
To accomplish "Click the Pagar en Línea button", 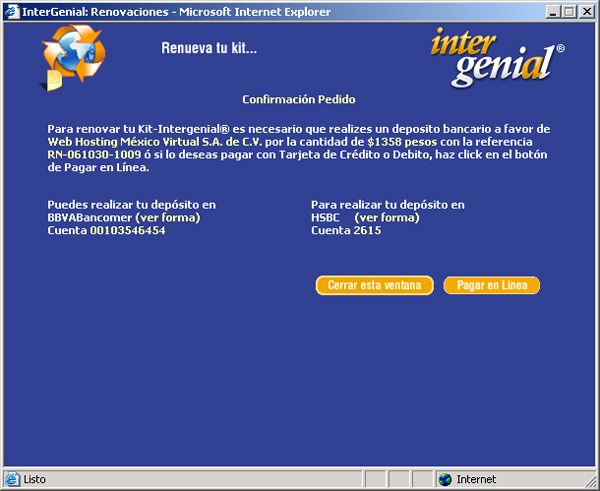I will [492, 285].
